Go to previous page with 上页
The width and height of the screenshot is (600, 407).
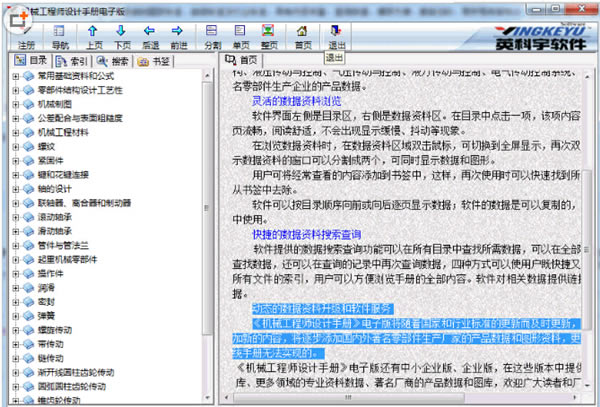(x=93, y=35)
